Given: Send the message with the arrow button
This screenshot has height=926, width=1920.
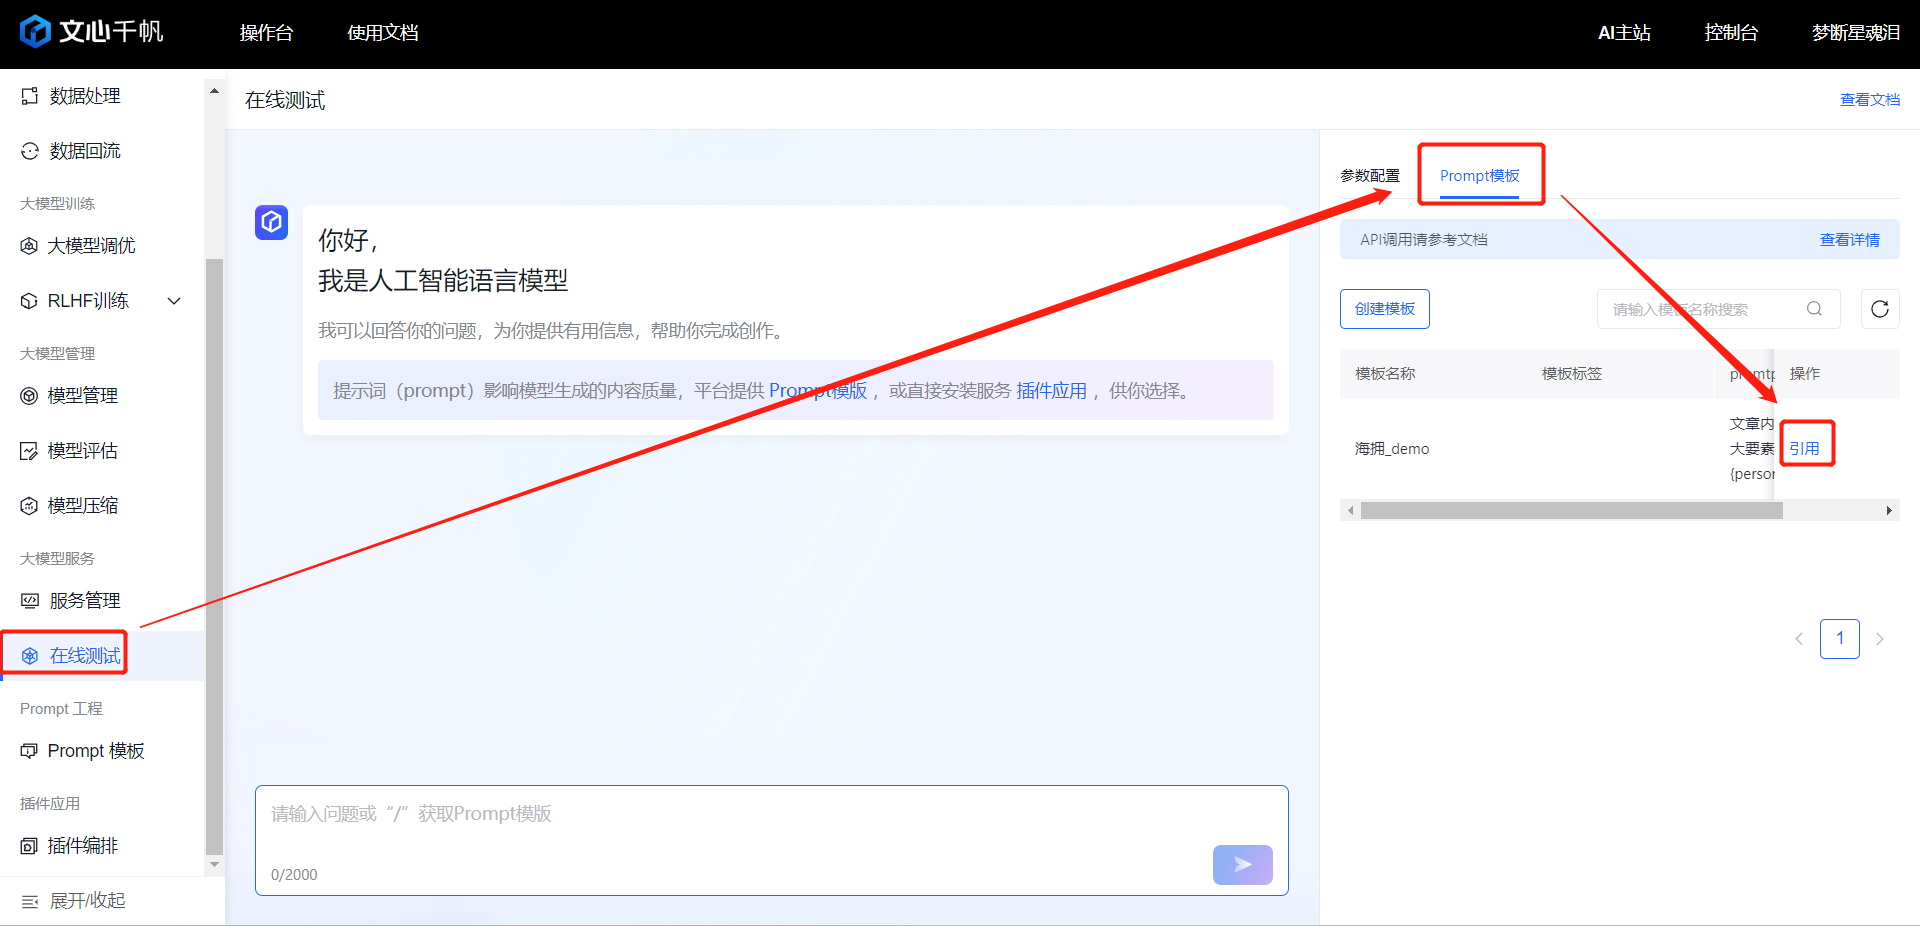Looking at the screenshot, I should click(1243, 865).
